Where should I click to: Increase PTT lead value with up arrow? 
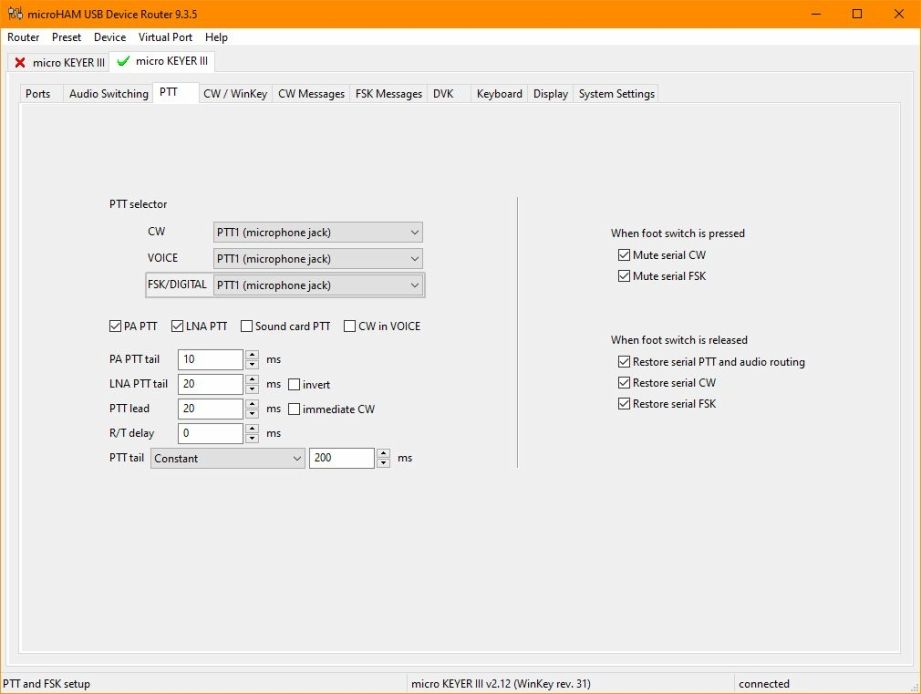pyautogui.click(x=252, y=404)
